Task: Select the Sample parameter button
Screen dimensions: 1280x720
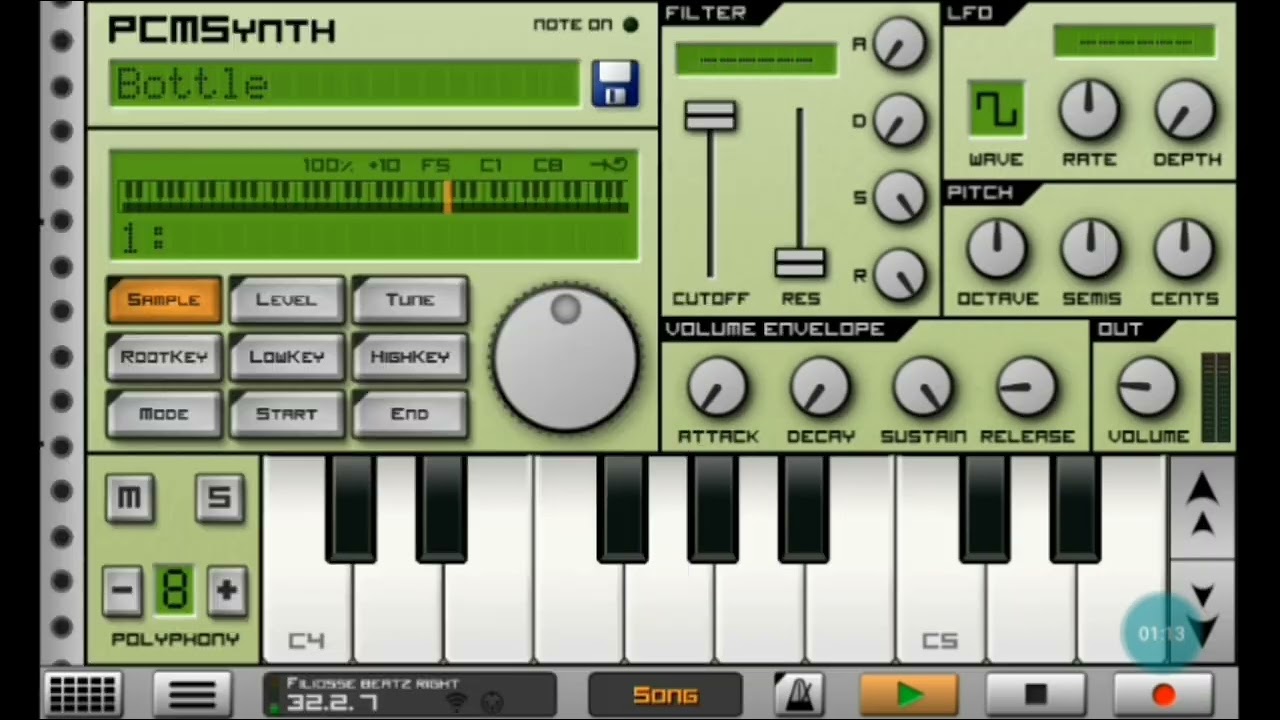Action: tap(164, 300)
